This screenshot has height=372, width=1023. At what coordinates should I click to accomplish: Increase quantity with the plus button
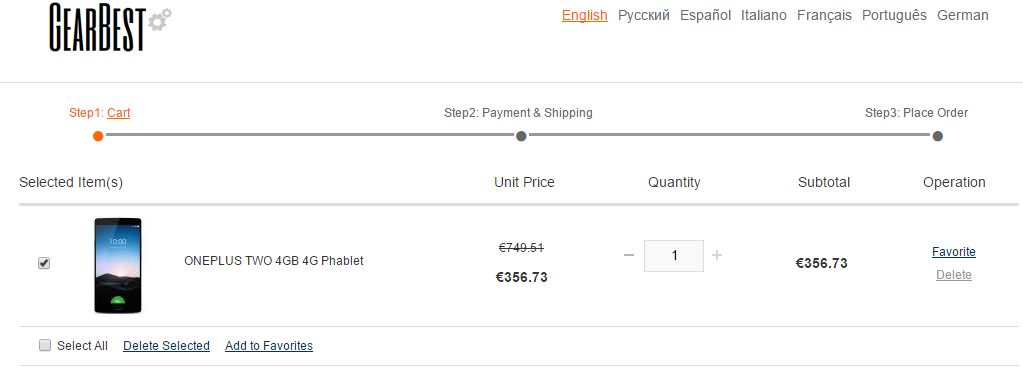click(x=717, y=255)
